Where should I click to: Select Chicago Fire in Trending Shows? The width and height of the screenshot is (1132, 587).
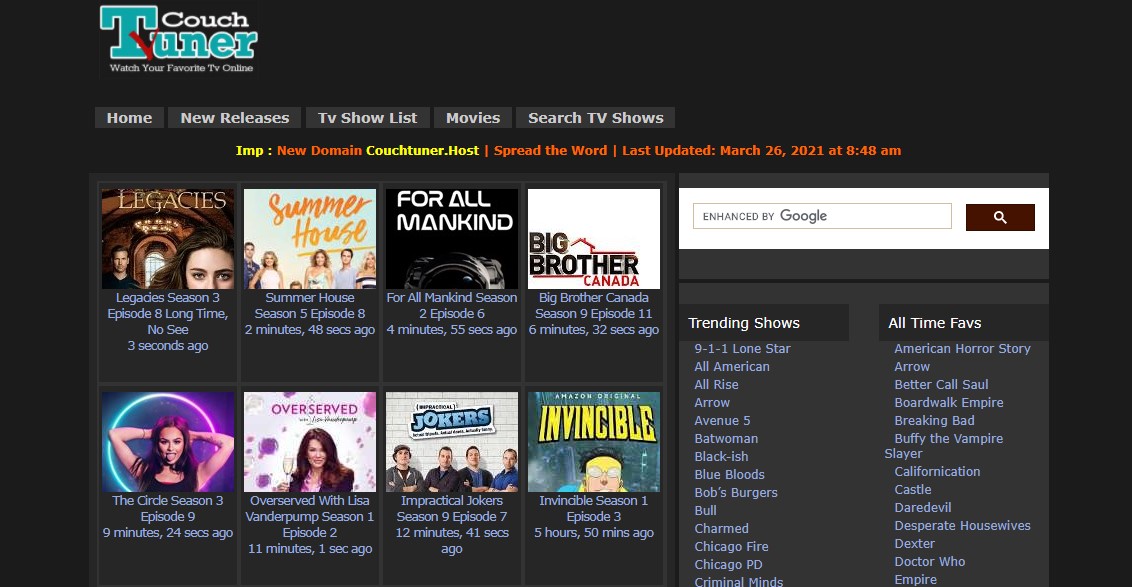[x=731, y=547]
